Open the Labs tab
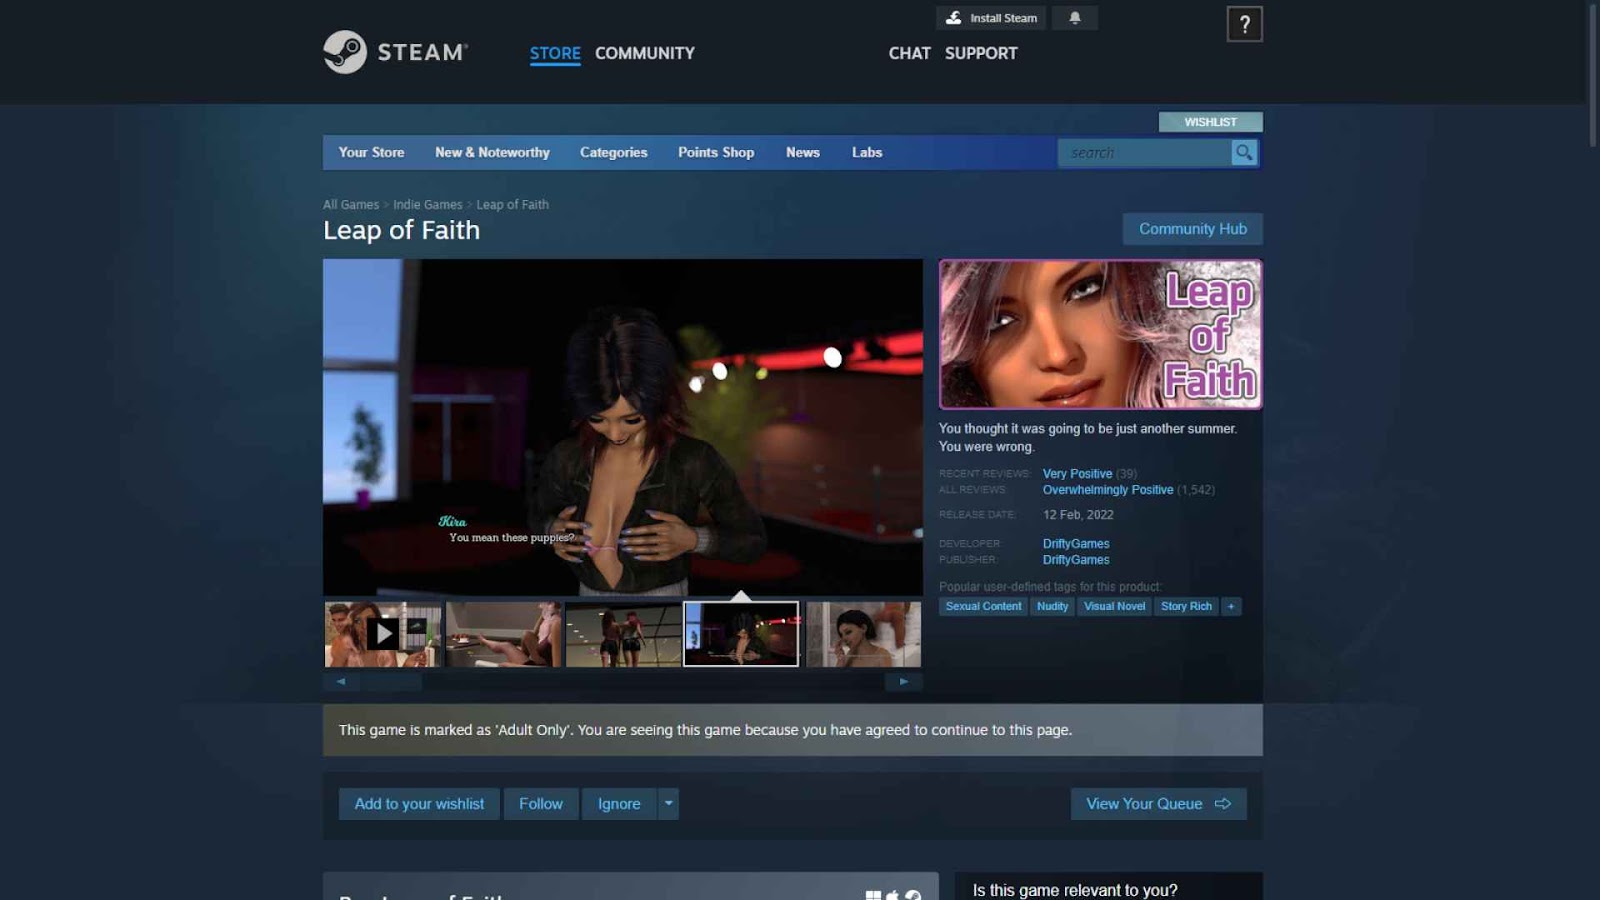The width and height of the screenshot is (1600, 900). 867,152
